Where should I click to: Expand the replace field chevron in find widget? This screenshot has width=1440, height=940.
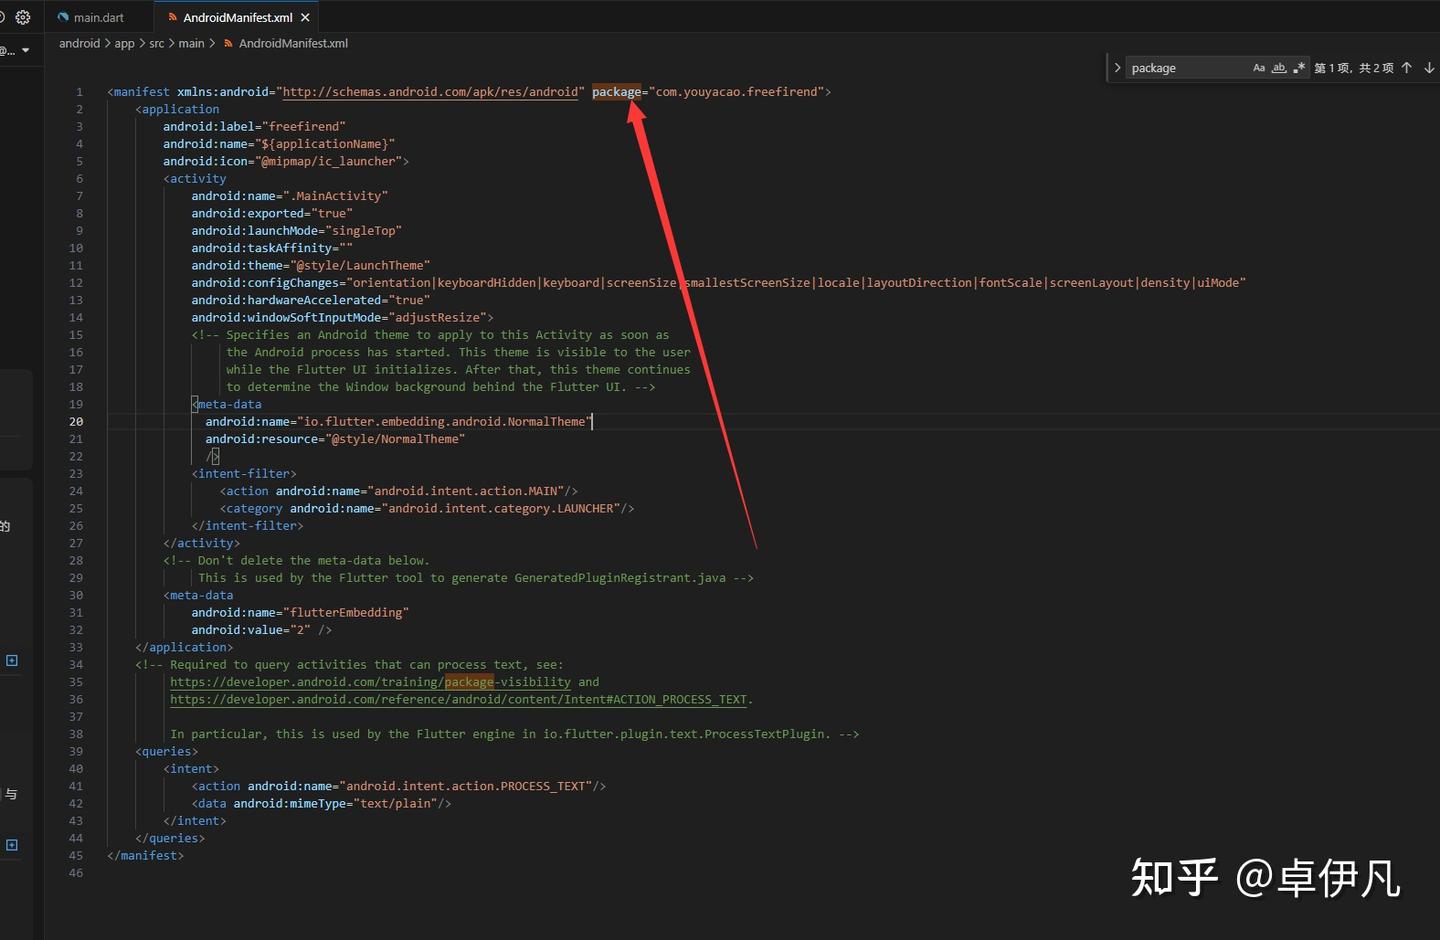click(x=1117, y=68)
